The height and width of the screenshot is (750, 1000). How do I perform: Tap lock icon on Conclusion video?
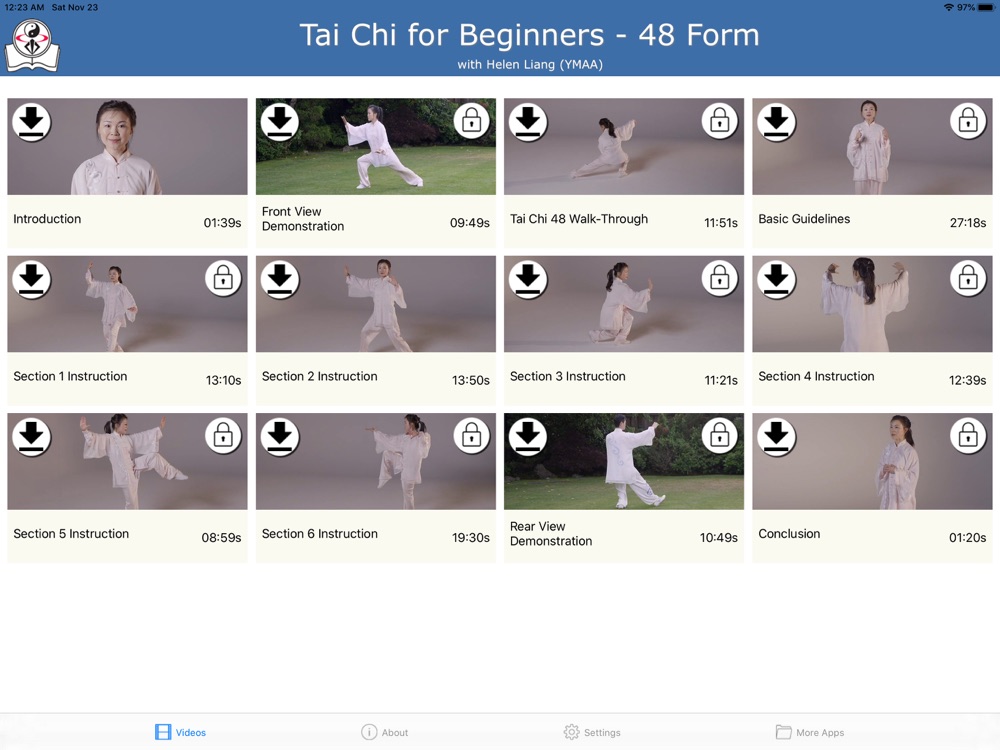point(968,435)
